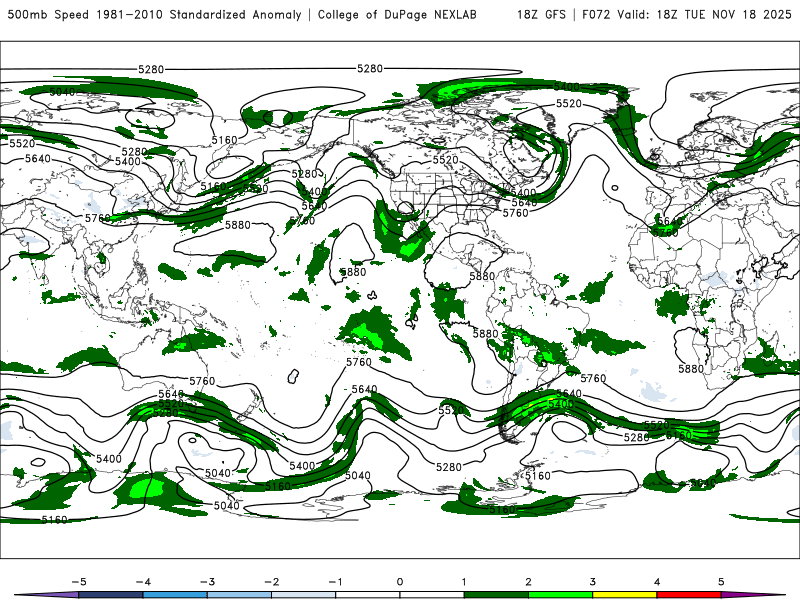Viewport: 800px width, 600px height.
Task: Click the 5880 contour label over southern Africa
Action: [691, 368]
